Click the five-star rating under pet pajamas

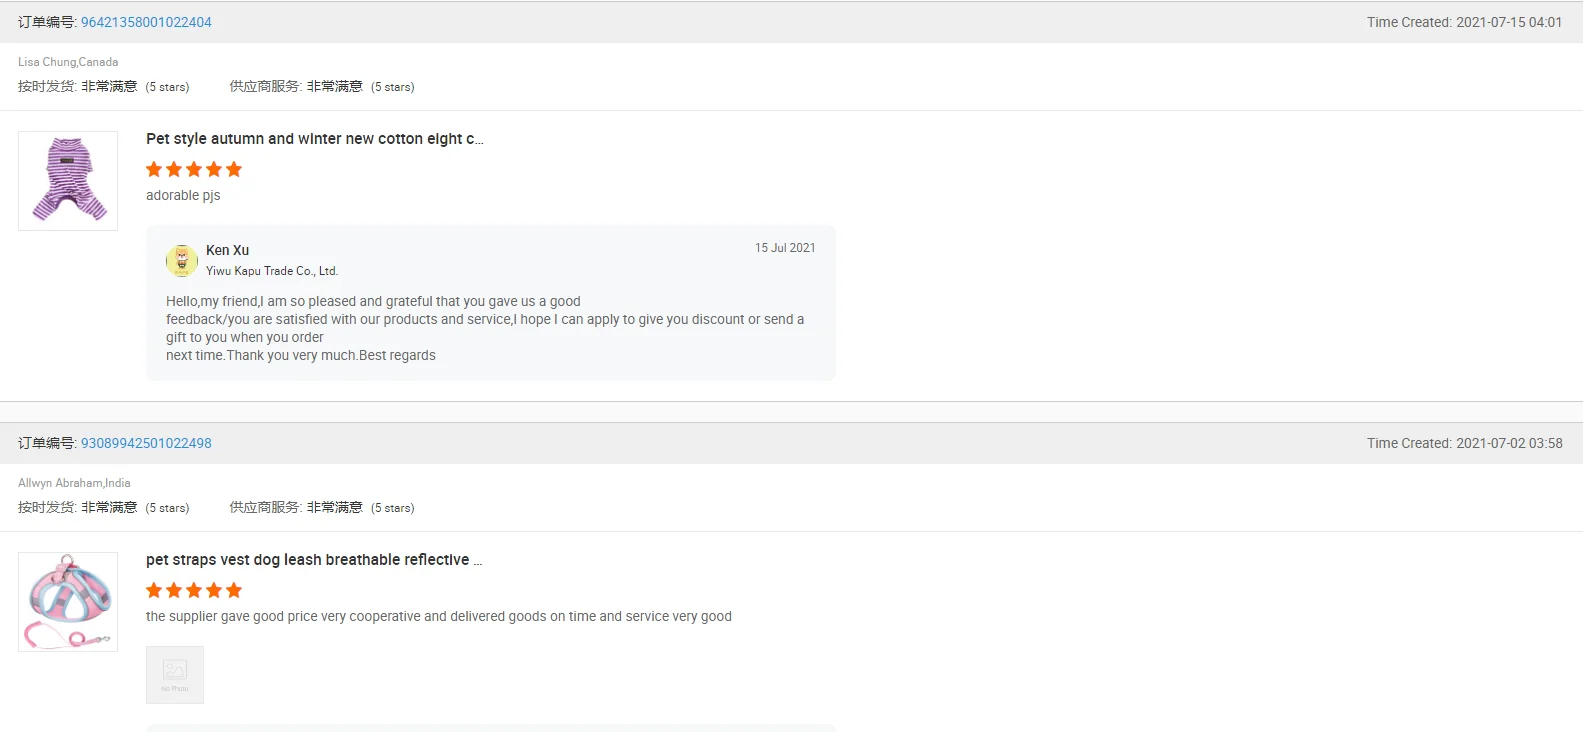[194, 169]
